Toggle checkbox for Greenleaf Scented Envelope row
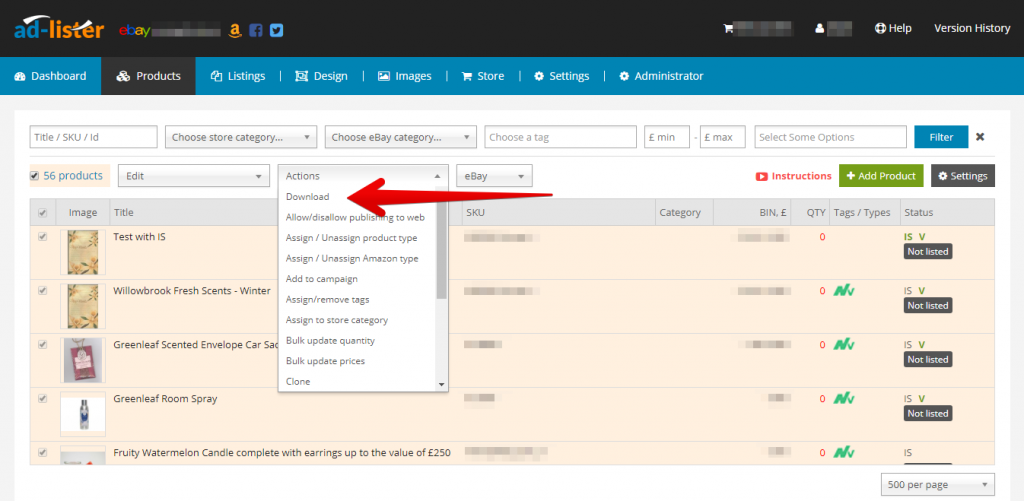Screen dimensions: 1024x501 click(42, 345)
